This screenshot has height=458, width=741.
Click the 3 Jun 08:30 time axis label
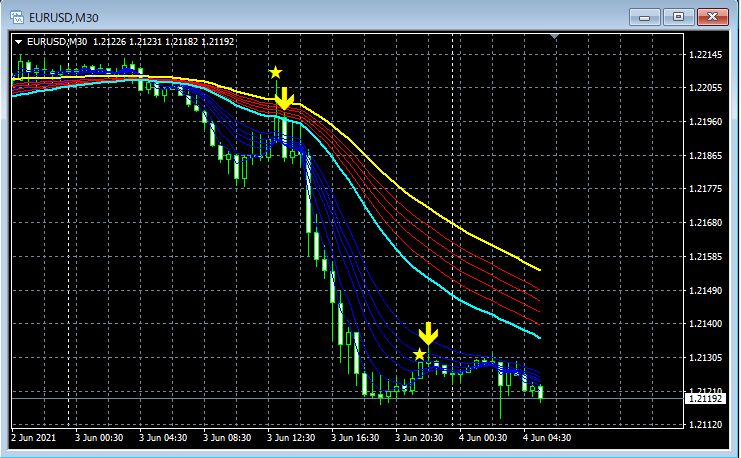point(227,438)
